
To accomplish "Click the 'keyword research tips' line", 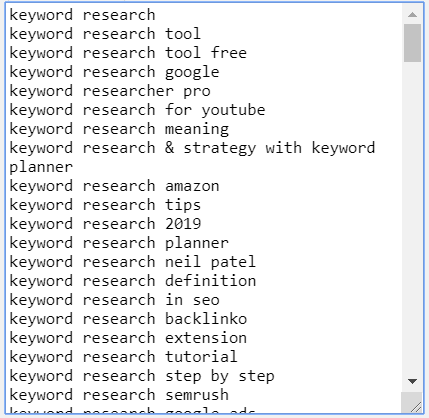I will click(105, 205).
